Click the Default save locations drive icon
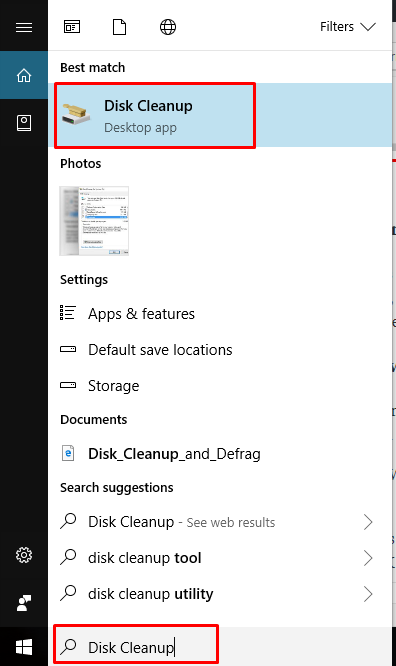Image resolution: width=396 pixels, height=666 pixels. point(68,349)
